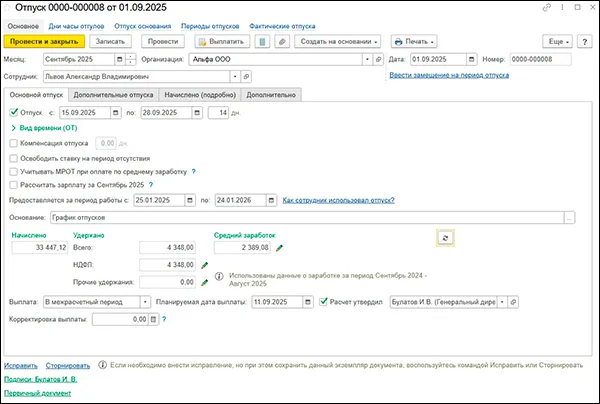Click the report icon next to Выплатить

(x=262, y=42)
